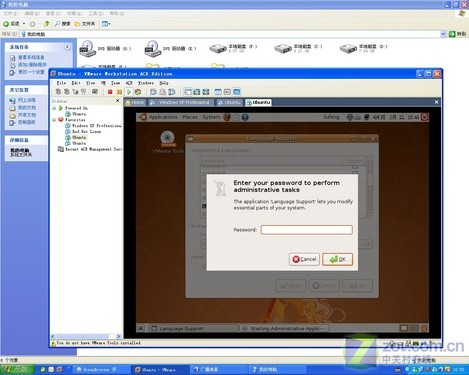Close the VMware Sidebar with its X

click(117, 100)
